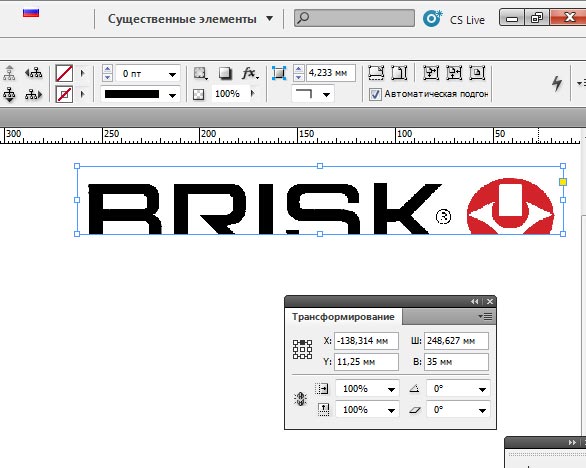Click the Russian flag language icon
This screenshot has height=468, width=586.
click(31, 13)
